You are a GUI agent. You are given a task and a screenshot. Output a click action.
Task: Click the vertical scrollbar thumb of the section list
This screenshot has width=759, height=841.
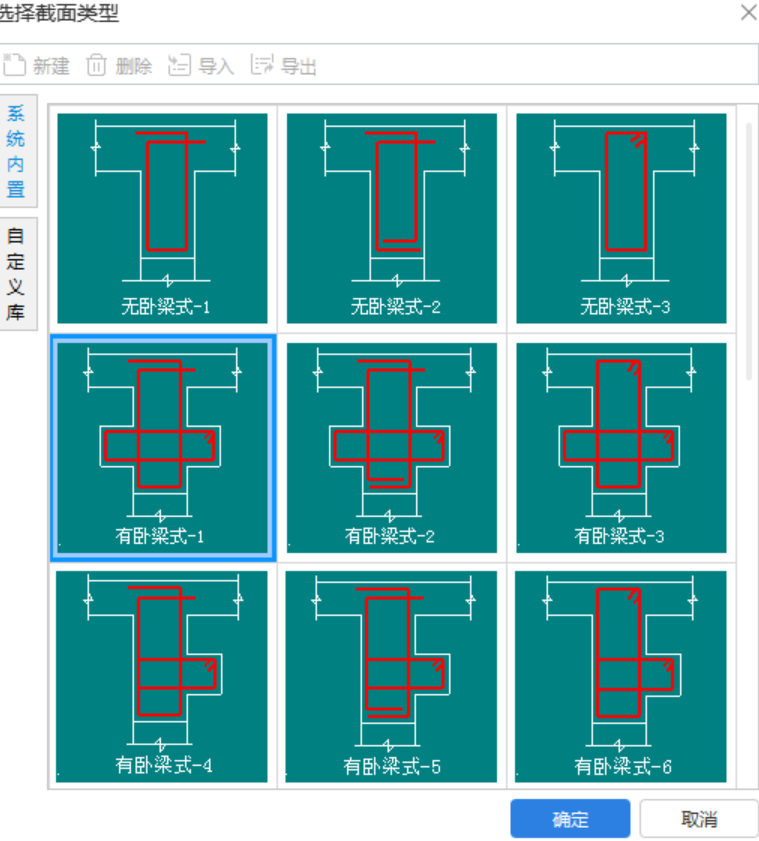(749, 252)
